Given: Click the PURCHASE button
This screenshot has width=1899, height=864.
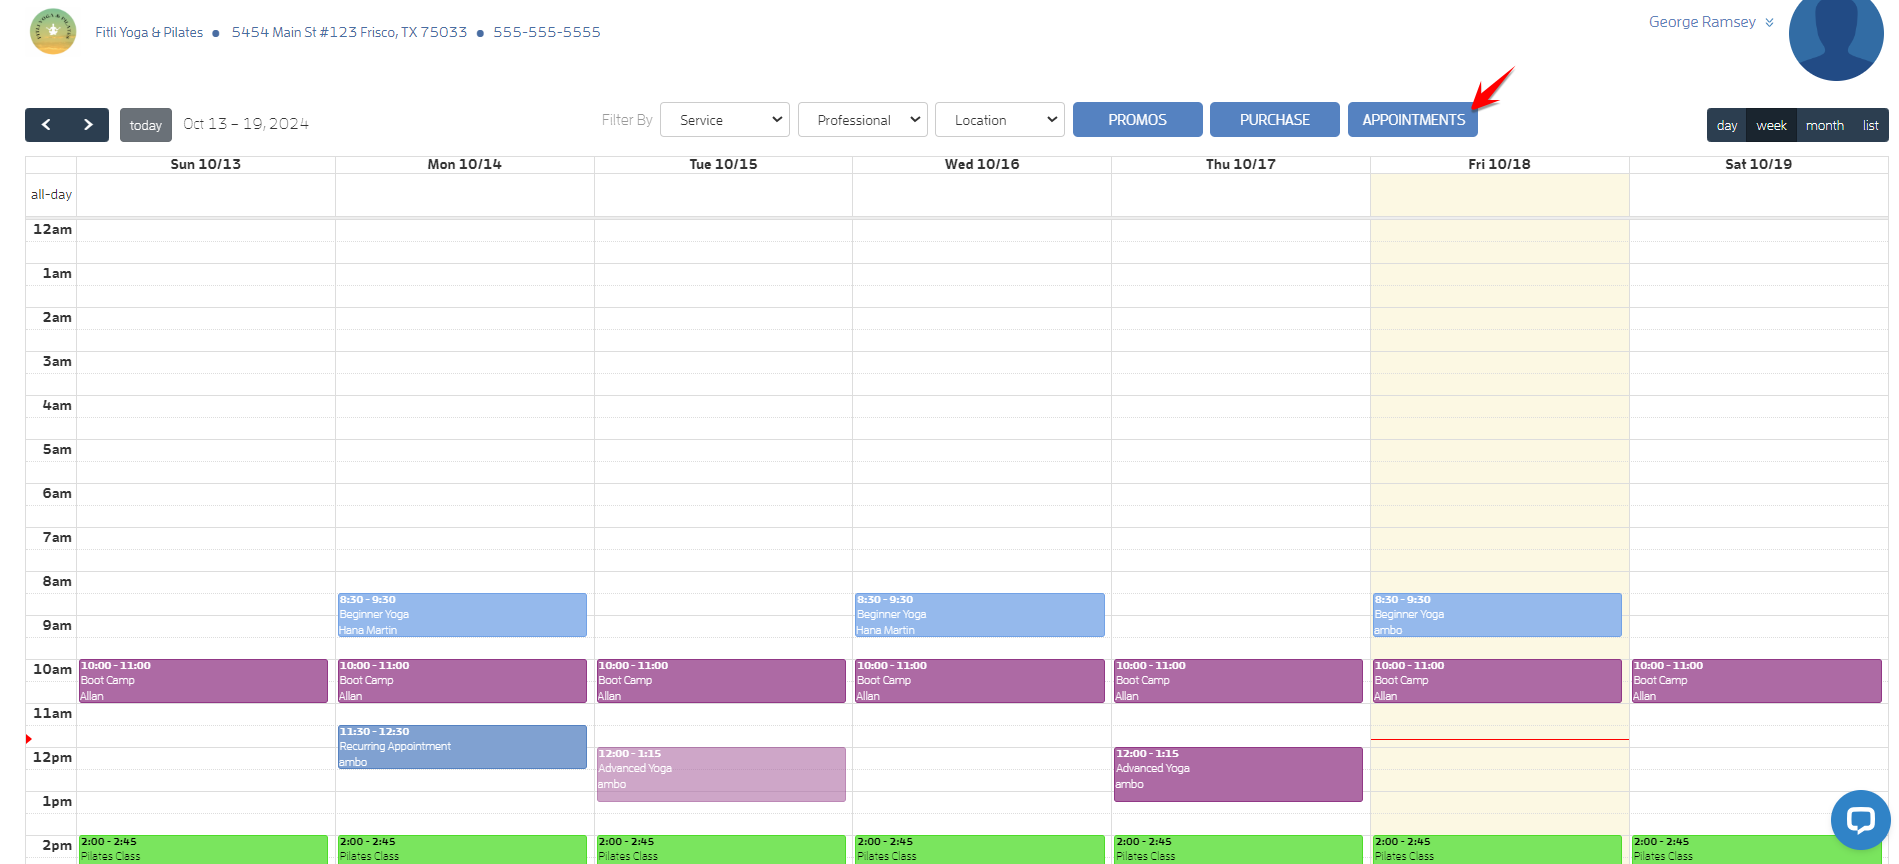Looking at the screenshot, I should 1275,120.
